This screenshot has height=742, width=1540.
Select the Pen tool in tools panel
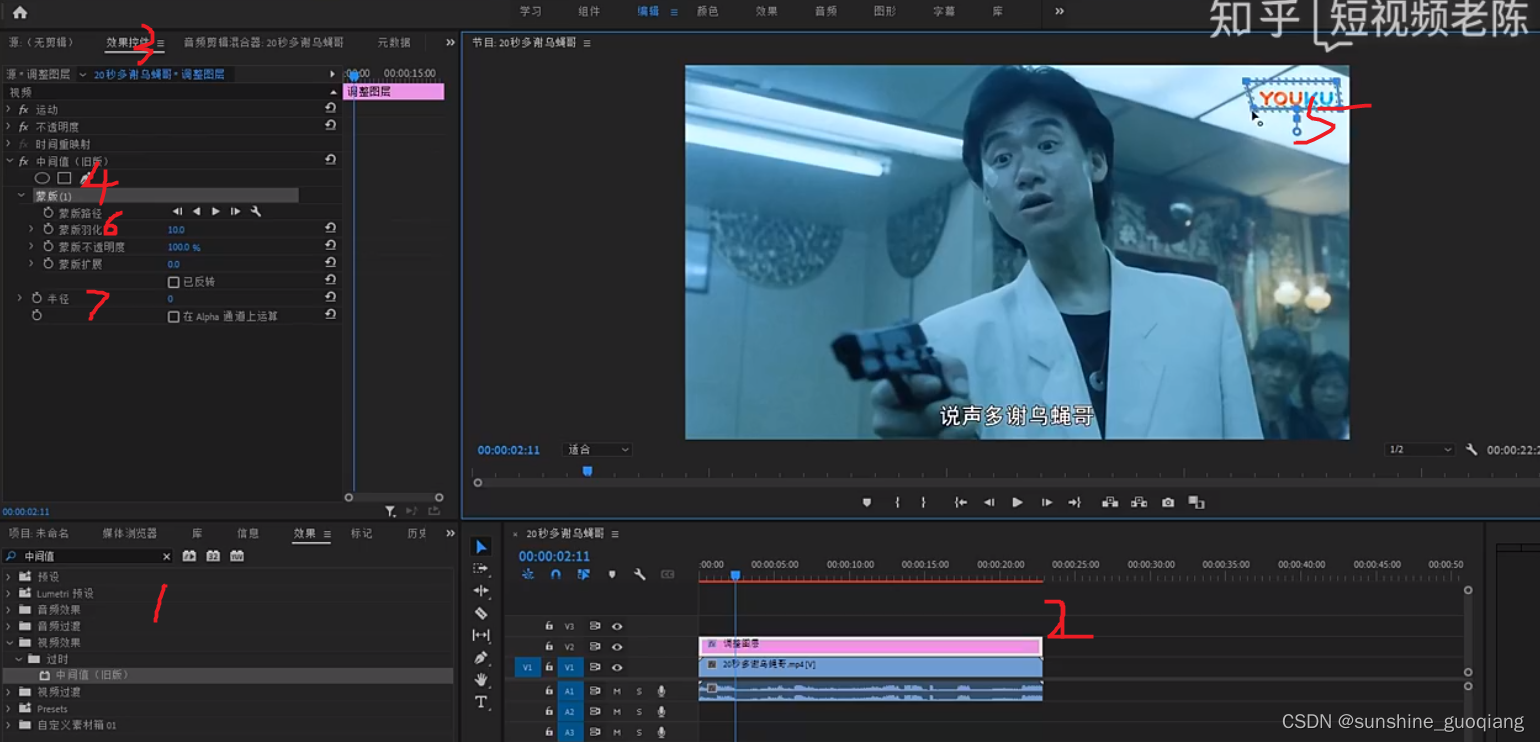[x=481, y=657]
